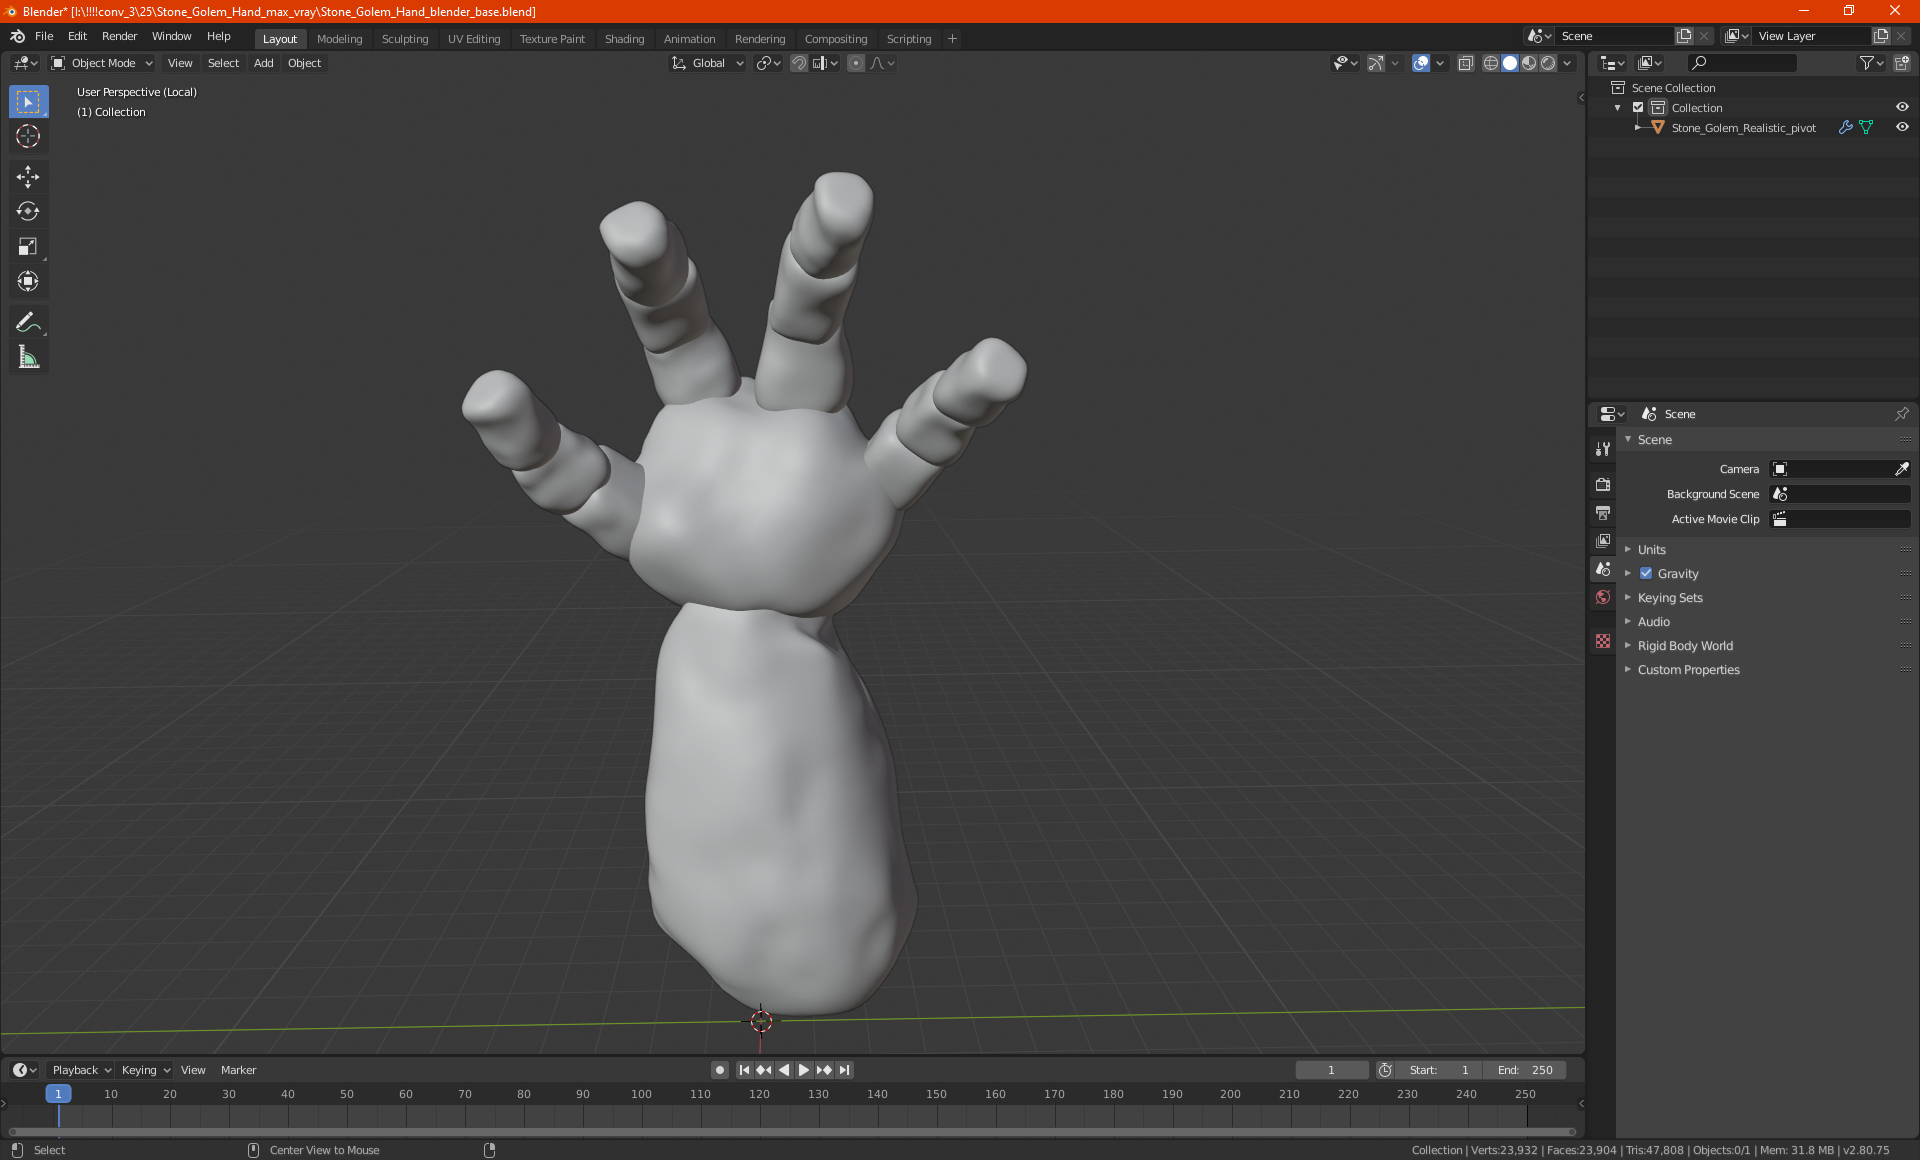
Task: Switch to solid shading
Action: pos(1510,63)
